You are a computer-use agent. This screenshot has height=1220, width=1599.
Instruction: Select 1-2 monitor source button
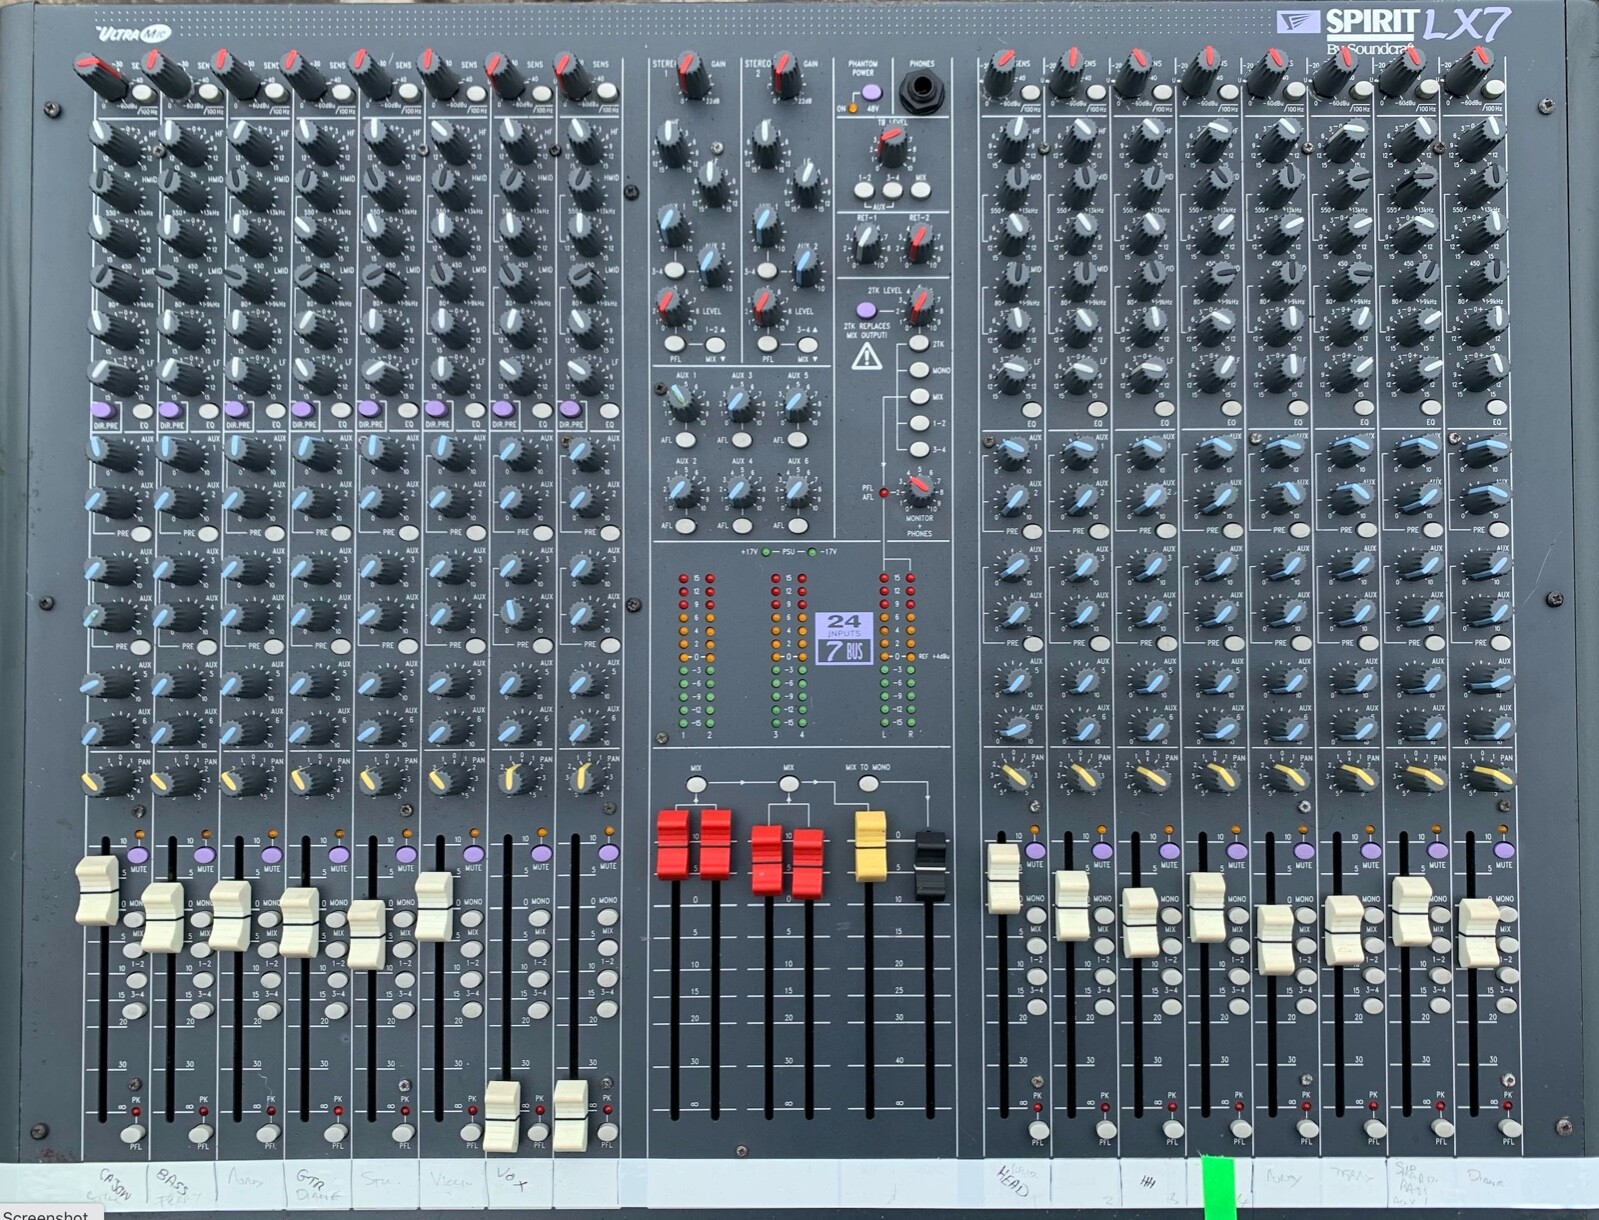[x=919, y=424]
